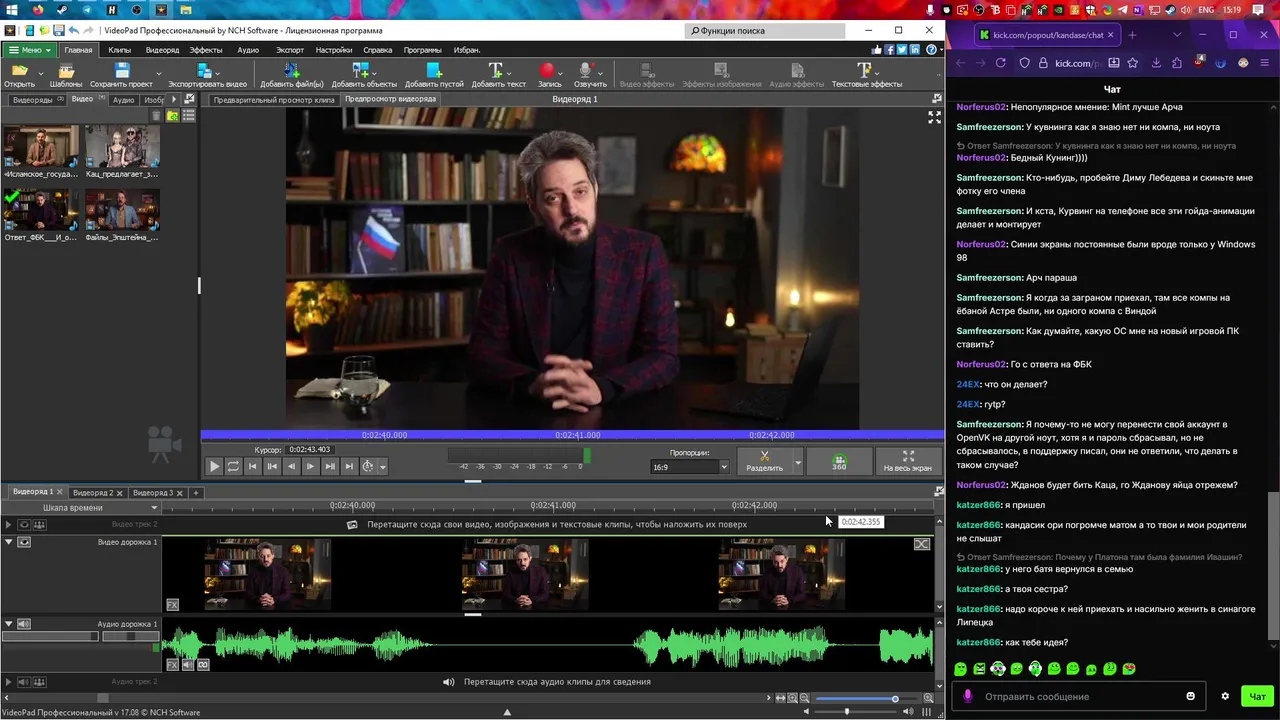The width and height of the screenshot is (1280, 720).
Task: Click Экспортировать видео icon
Action: coord(205,71)
